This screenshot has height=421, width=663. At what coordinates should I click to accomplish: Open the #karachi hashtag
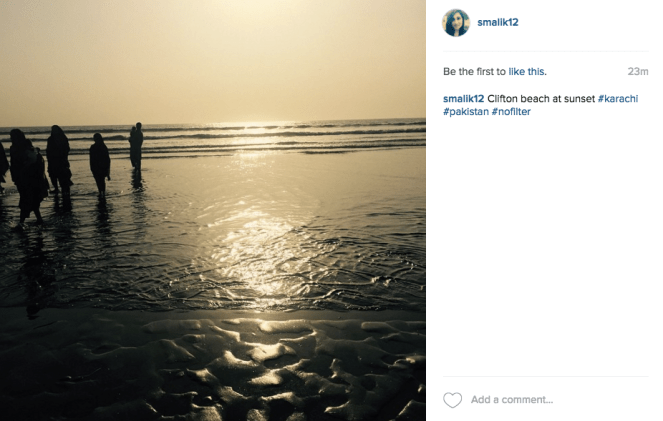click(x=620, y=99)
